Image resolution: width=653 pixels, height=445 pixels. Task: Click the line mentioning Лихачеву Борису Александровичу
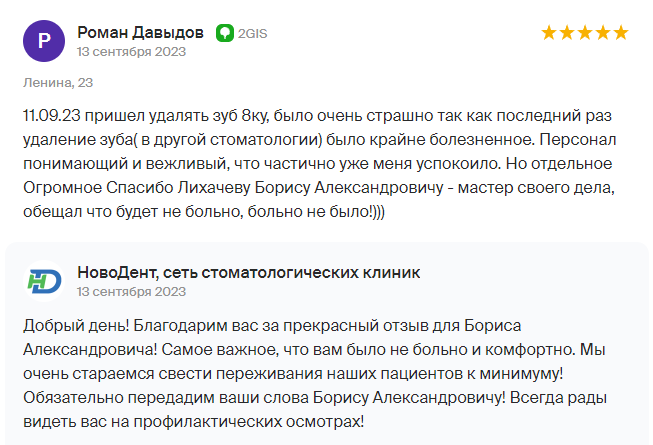pyautogui.click(x=319, y=188)
